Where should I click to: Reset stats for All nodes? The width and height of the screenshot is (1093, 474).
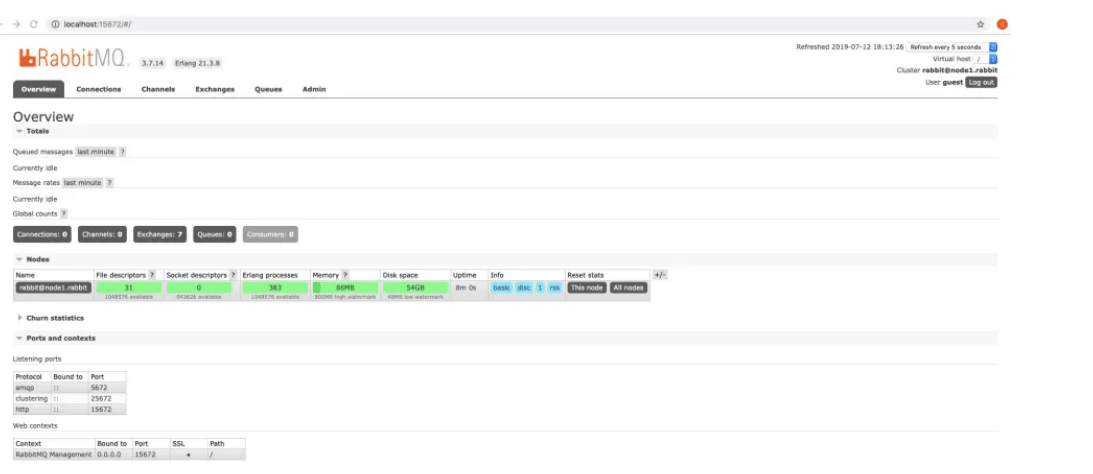[x=629, y=287]
